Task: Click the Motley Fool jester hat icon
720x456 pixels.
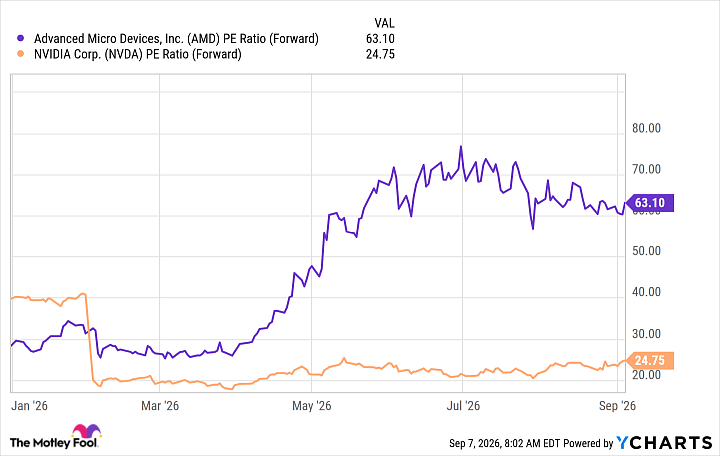Action: [x=86, y=431]
